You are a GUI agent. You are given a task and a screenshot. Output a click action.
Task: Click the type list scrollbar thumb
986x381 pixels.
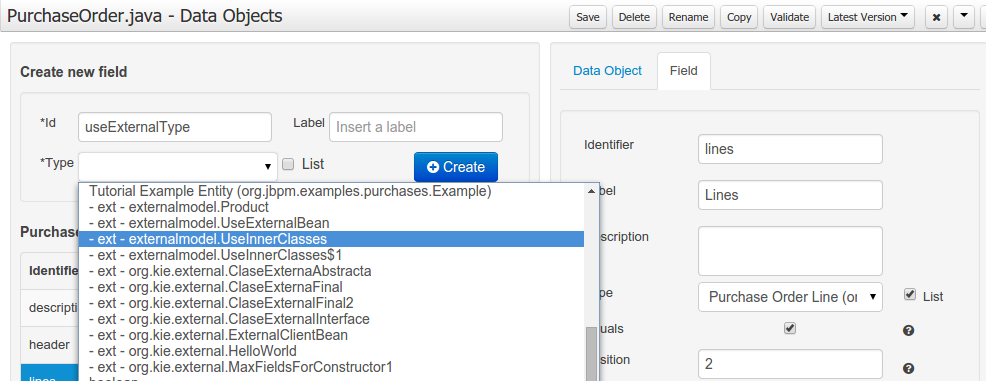[590, 354]
